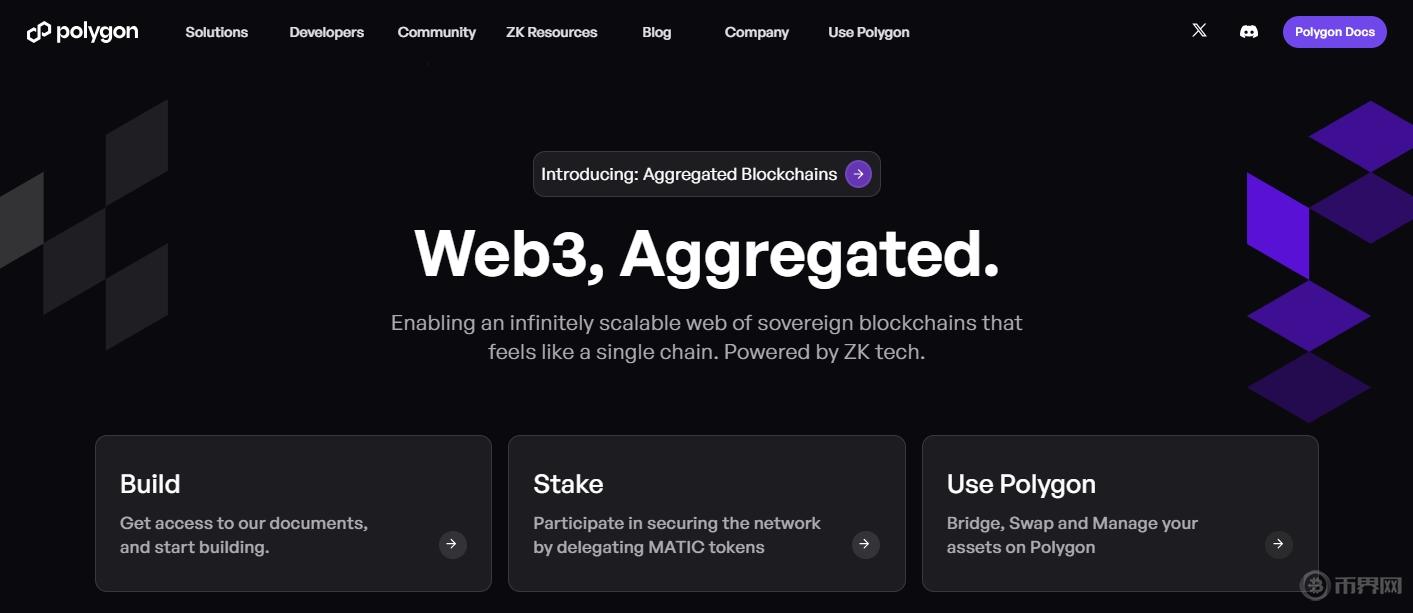Open the Use Polygon card heading
Viewport: 1413px width, 613px height.
click(1020, 484)
